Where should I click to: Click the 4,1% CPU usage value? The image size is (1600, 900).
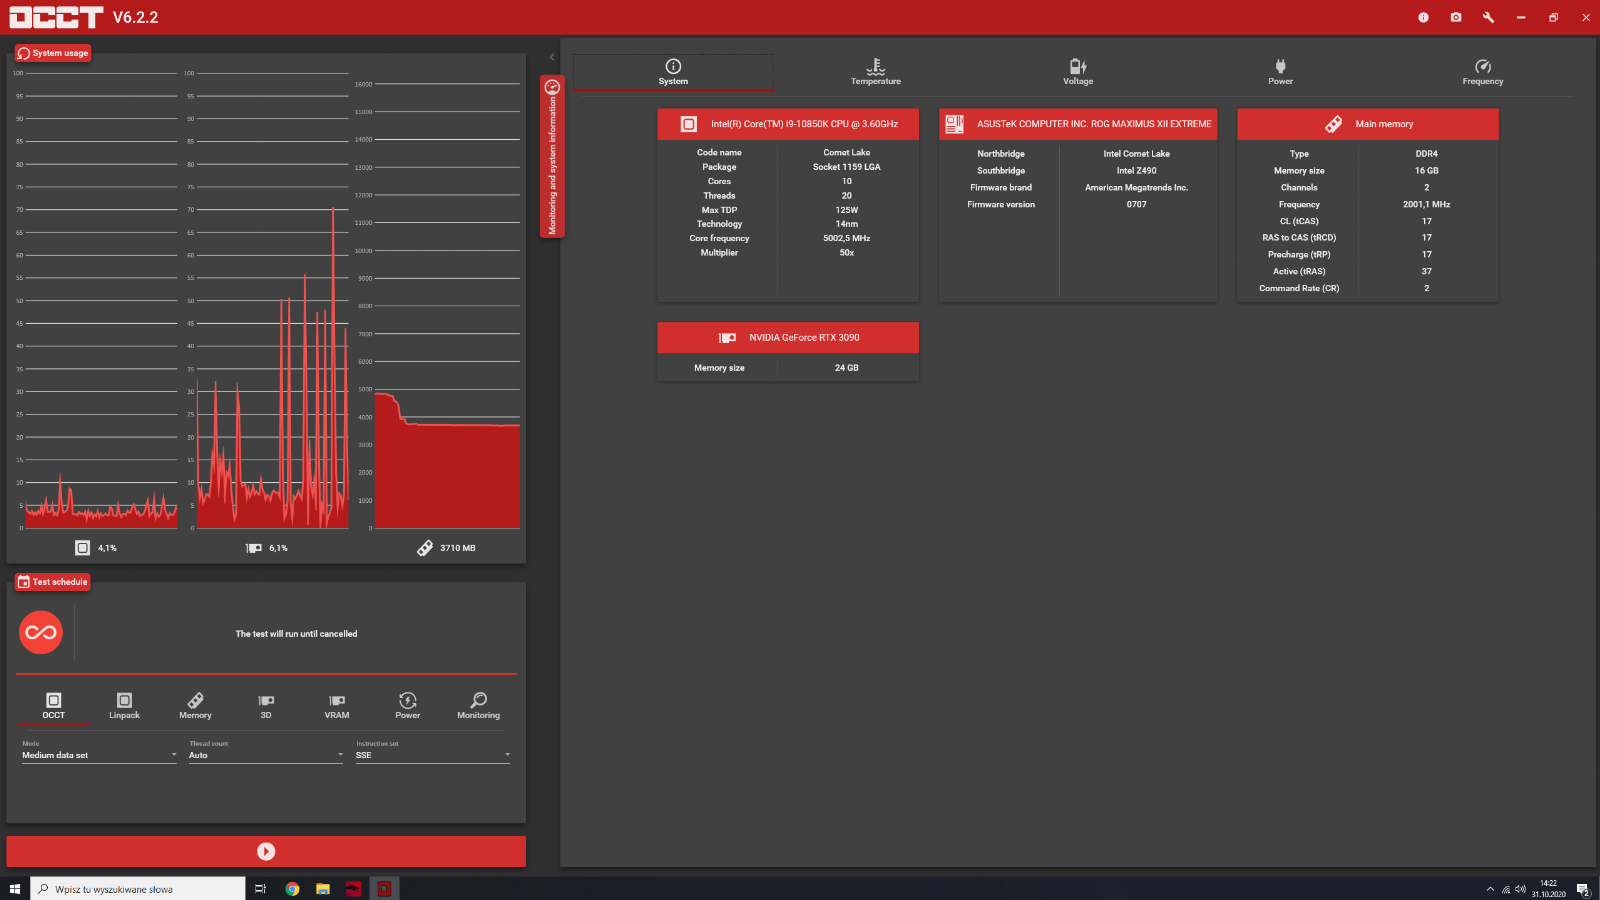coord(107,548)
